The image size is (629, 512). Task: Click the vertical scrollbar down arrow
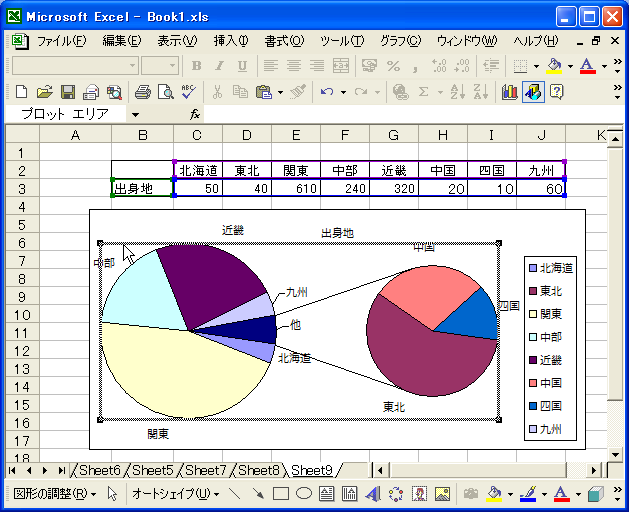(615, 455)
